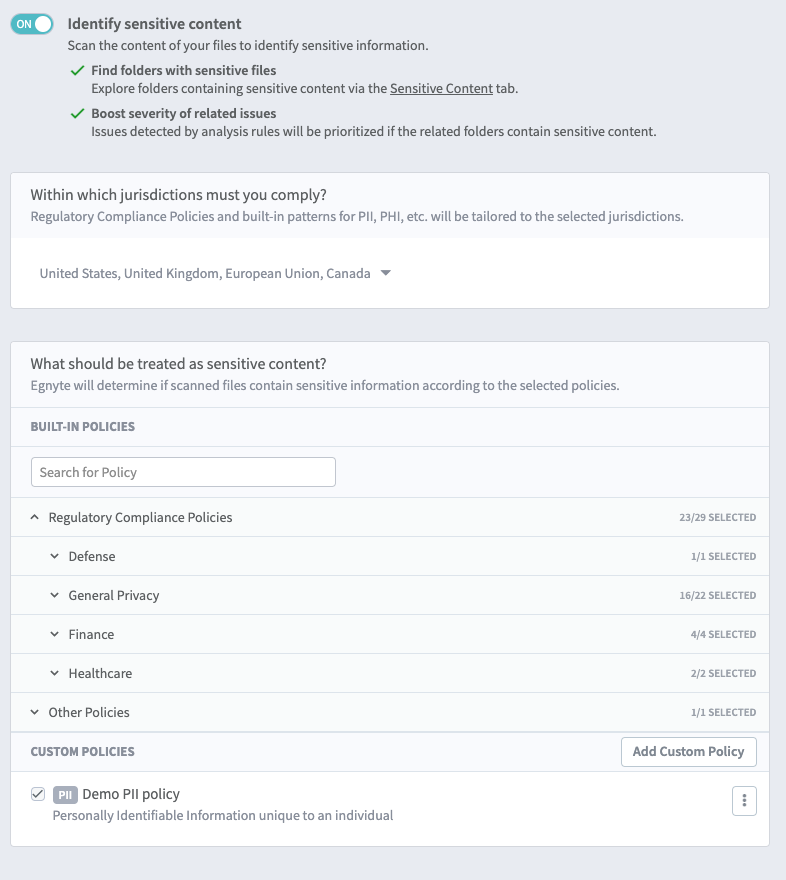Viewport: 786px width, 880px height.
Task: Uncheck the Demo PII policy checkbox
Action: coord(38,794)
